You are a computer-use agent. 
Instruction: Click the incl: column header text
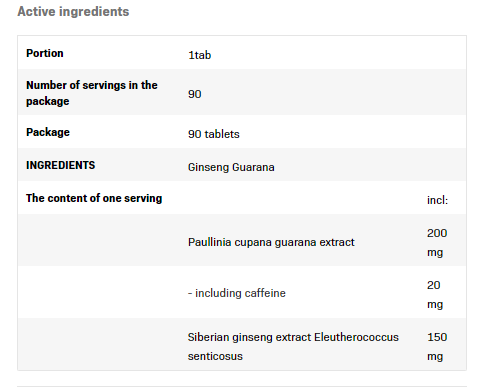(437, 200)
